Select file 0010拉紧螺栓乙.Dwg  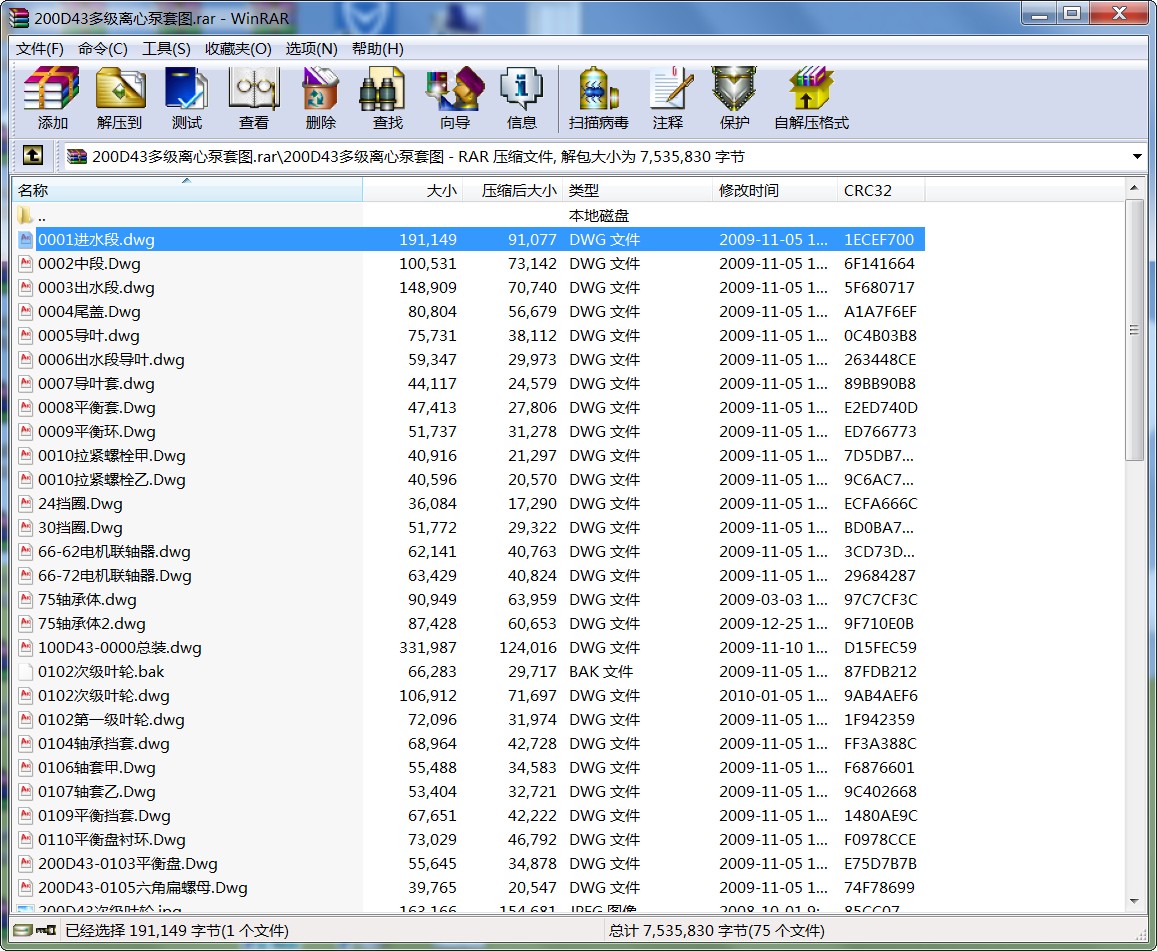pyautogui.click(x=470, y=480)
